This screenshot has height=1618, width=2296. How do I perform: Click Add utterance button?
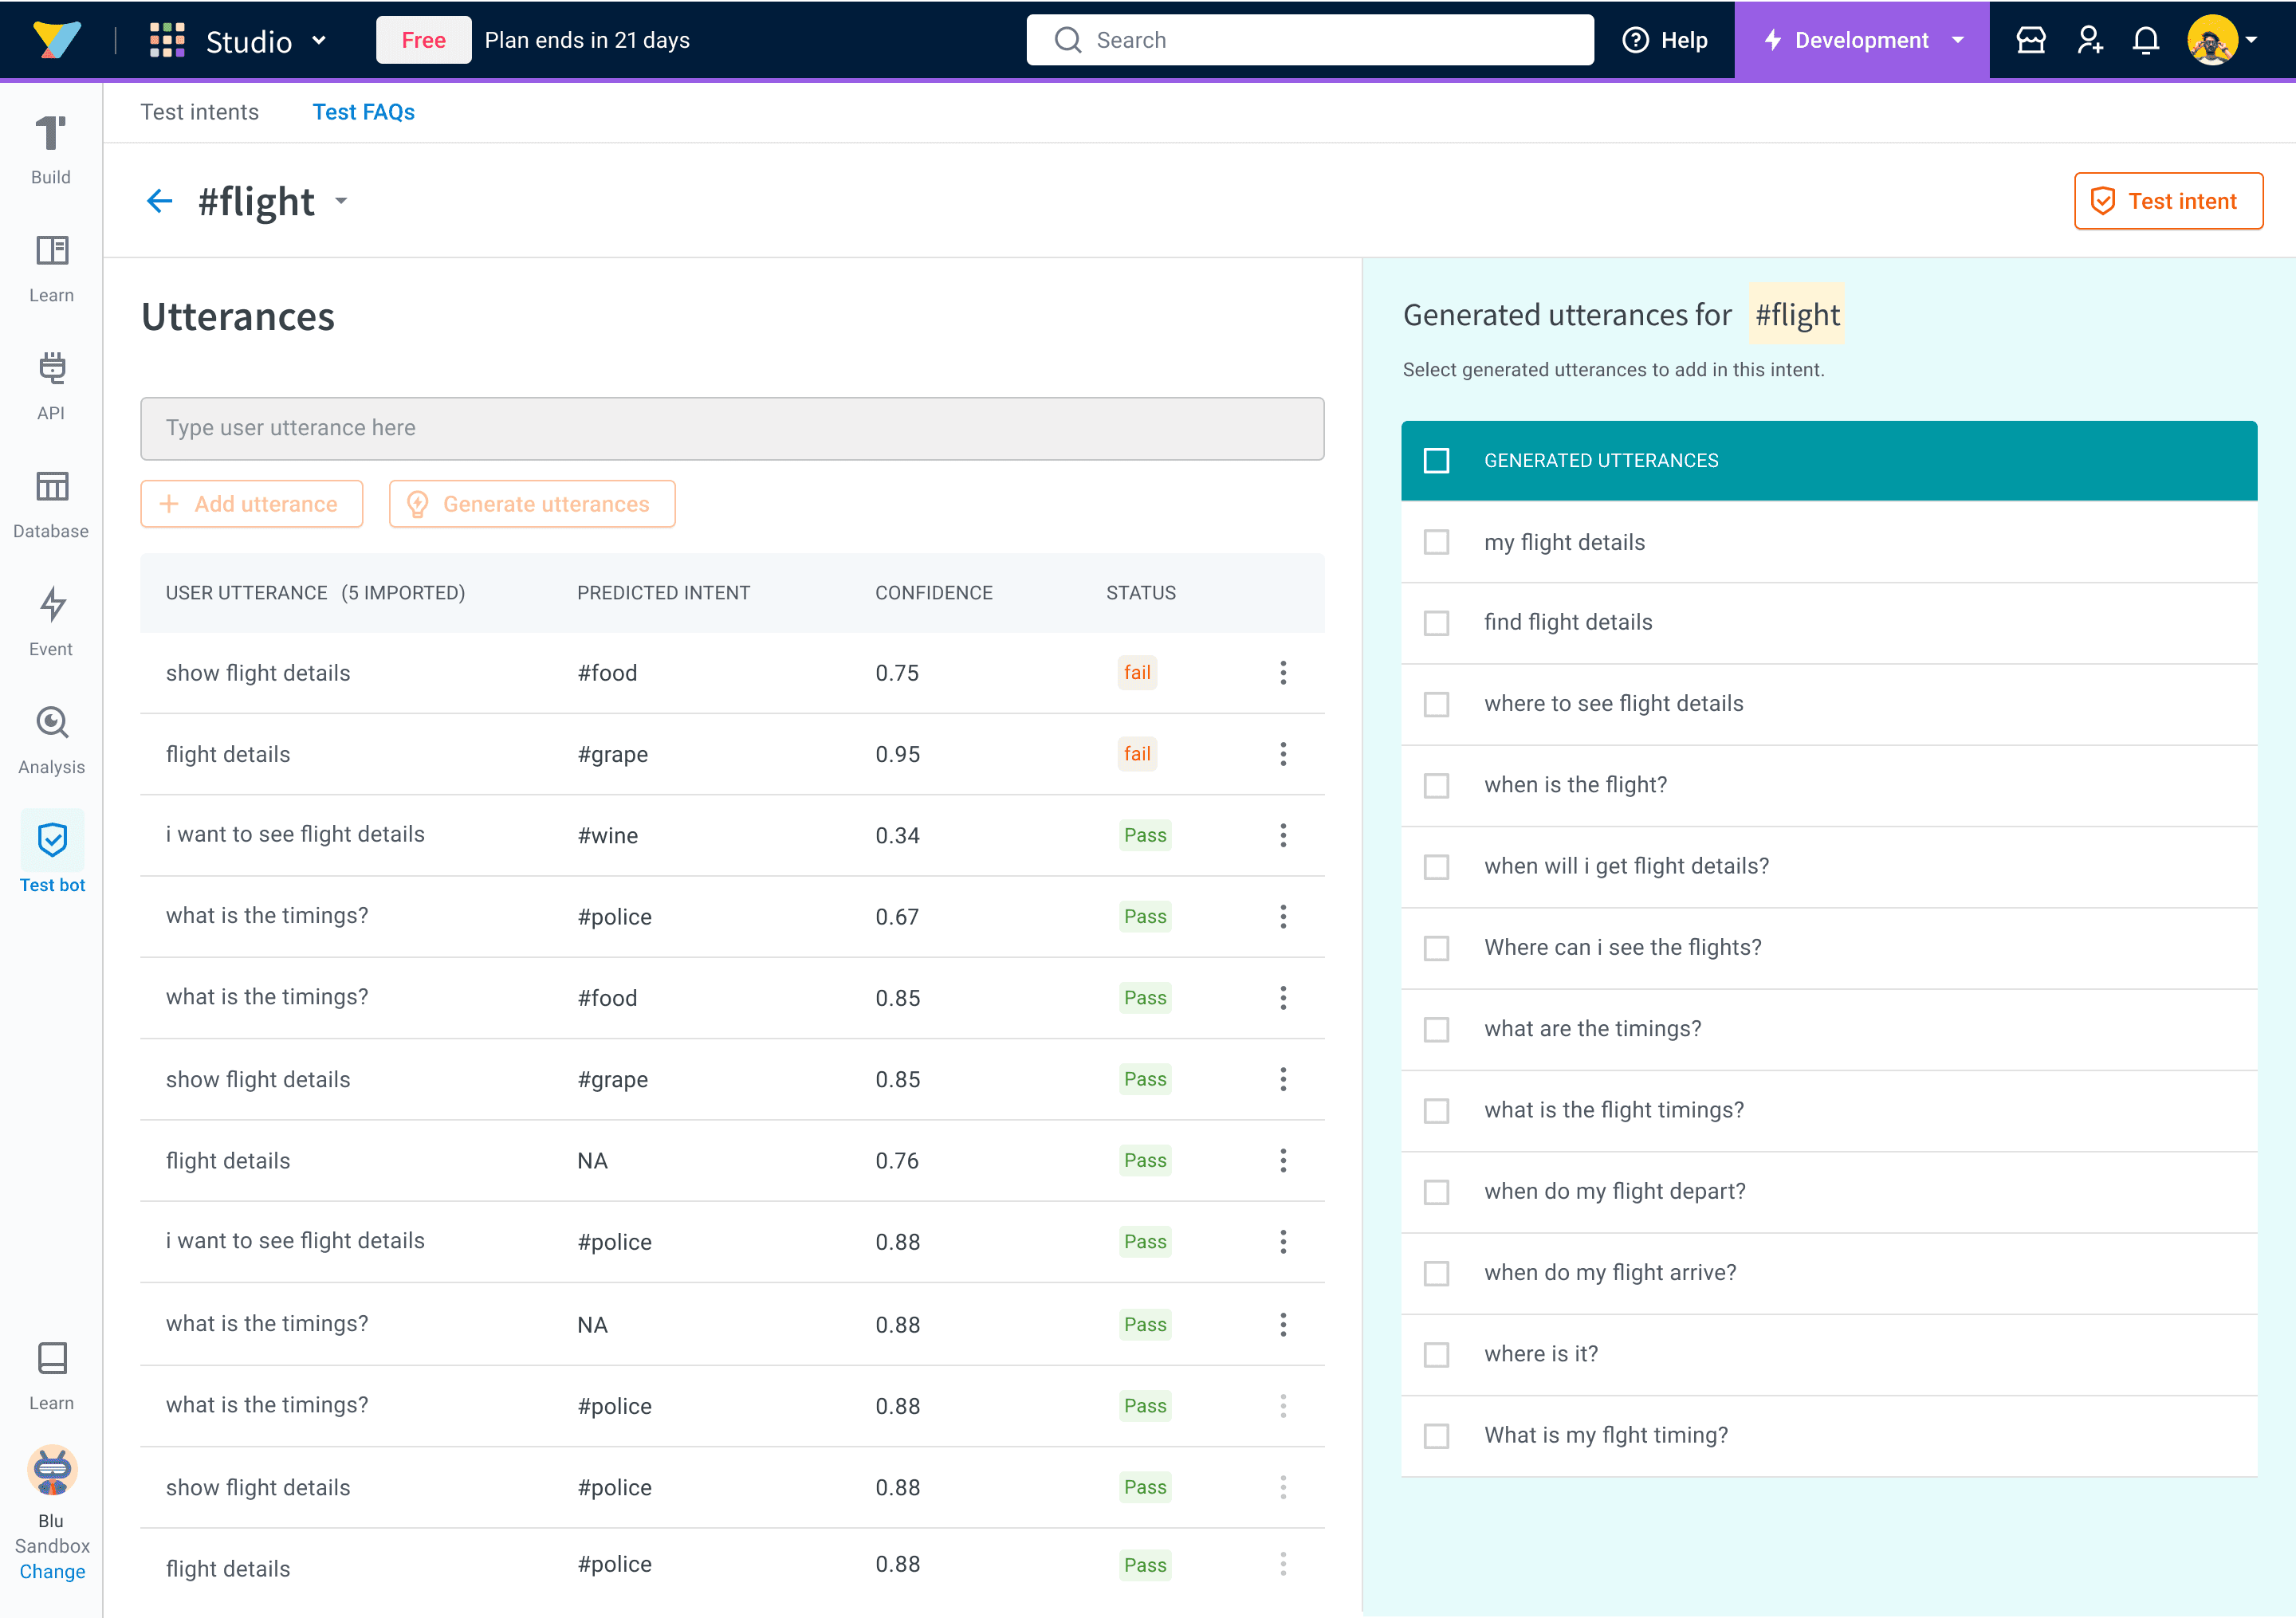coord(251,504)
